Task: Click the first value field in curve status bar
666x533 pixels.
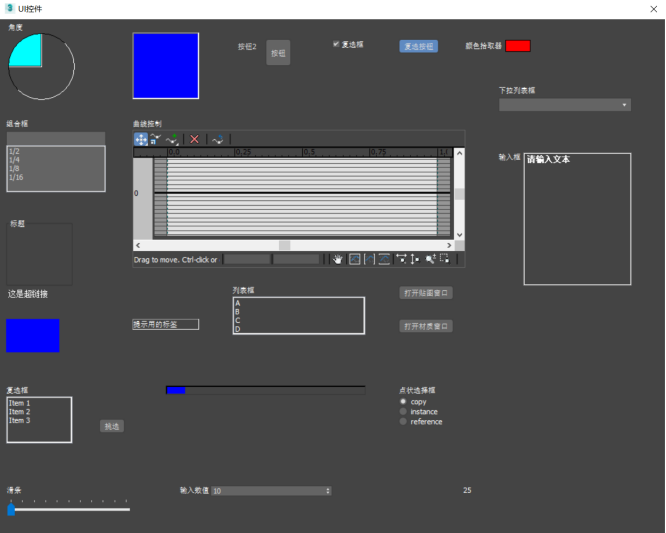Action: (x=247, y=259)
